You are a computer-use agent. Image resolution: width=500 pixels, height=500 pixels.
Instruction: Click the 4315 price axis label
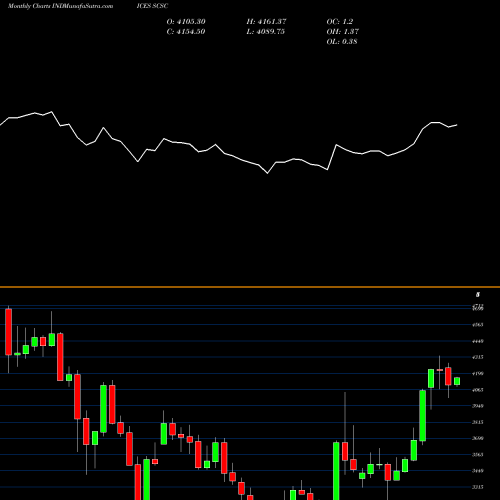tap(478, 357)
